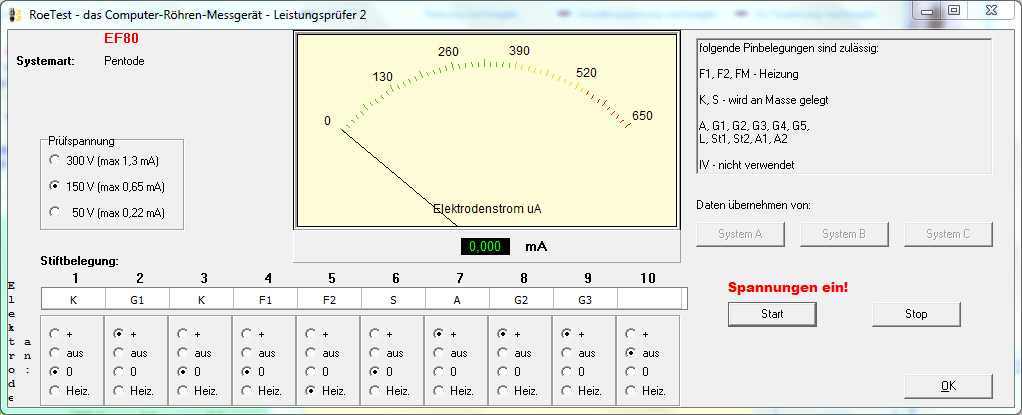Set pin 7 electrode to aus
Screen dimensions: 1022x415
[440, 353]
